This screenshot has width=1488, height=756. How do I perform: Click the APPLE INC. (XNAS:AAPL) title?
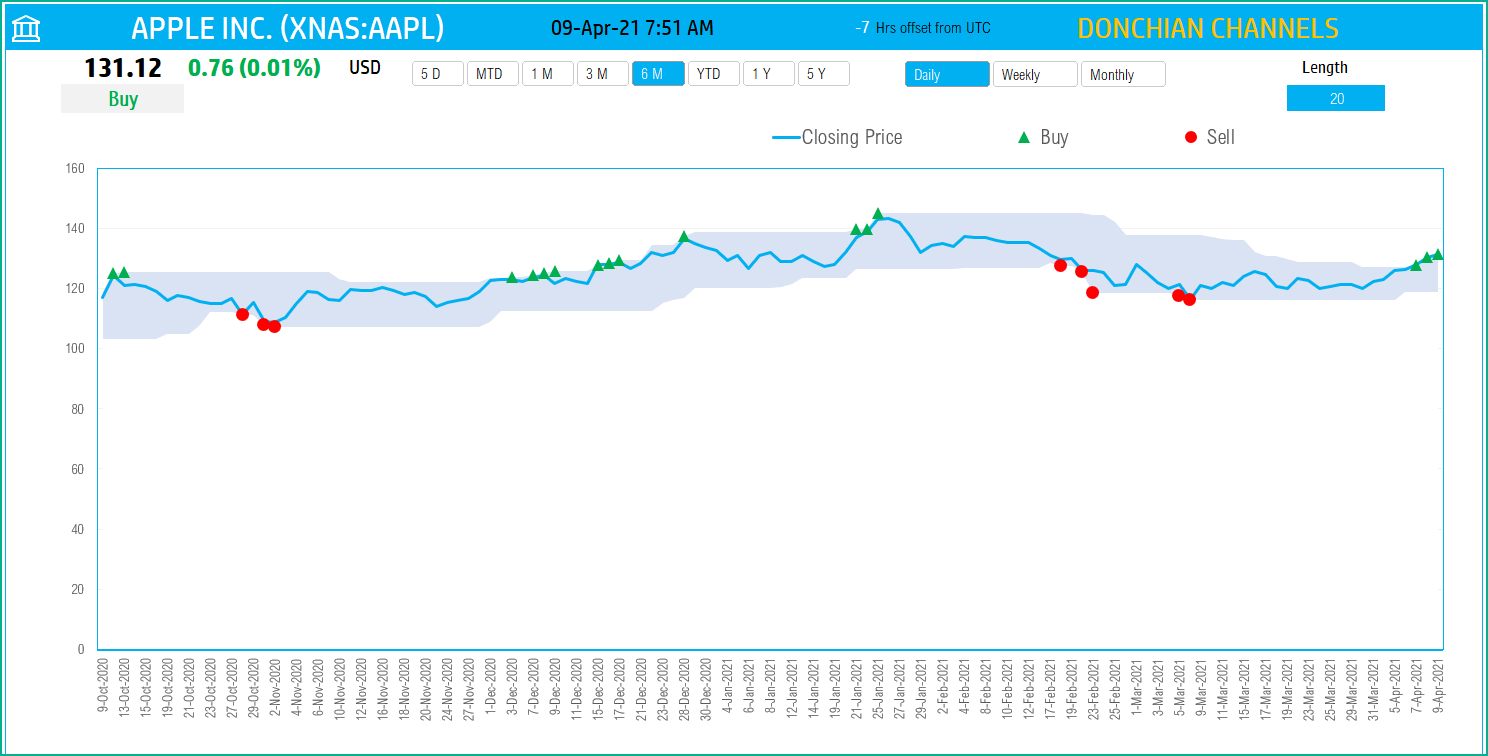tap(288, 28)
